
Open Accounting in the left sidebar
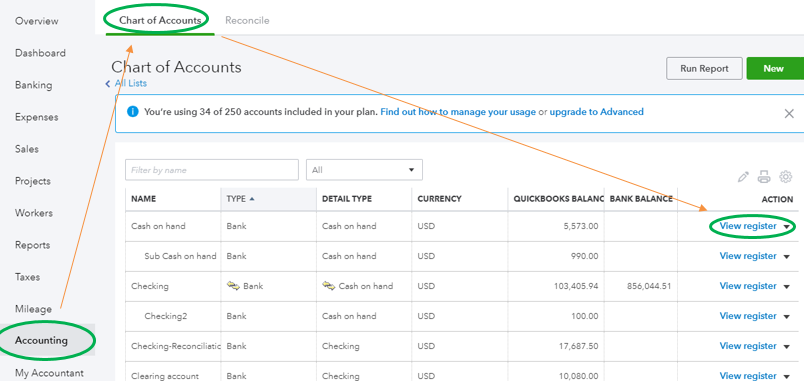42,340
